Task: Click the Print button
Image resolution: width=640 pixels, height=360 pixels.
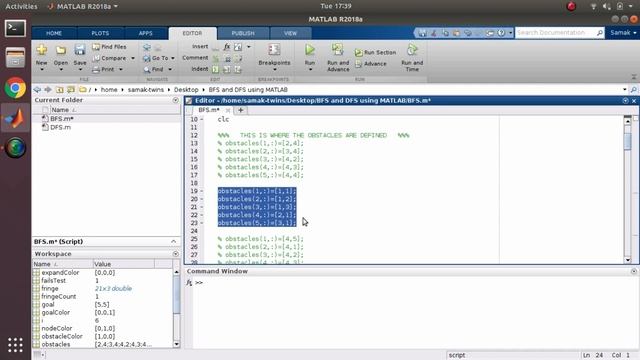Action: click(103, 69)
